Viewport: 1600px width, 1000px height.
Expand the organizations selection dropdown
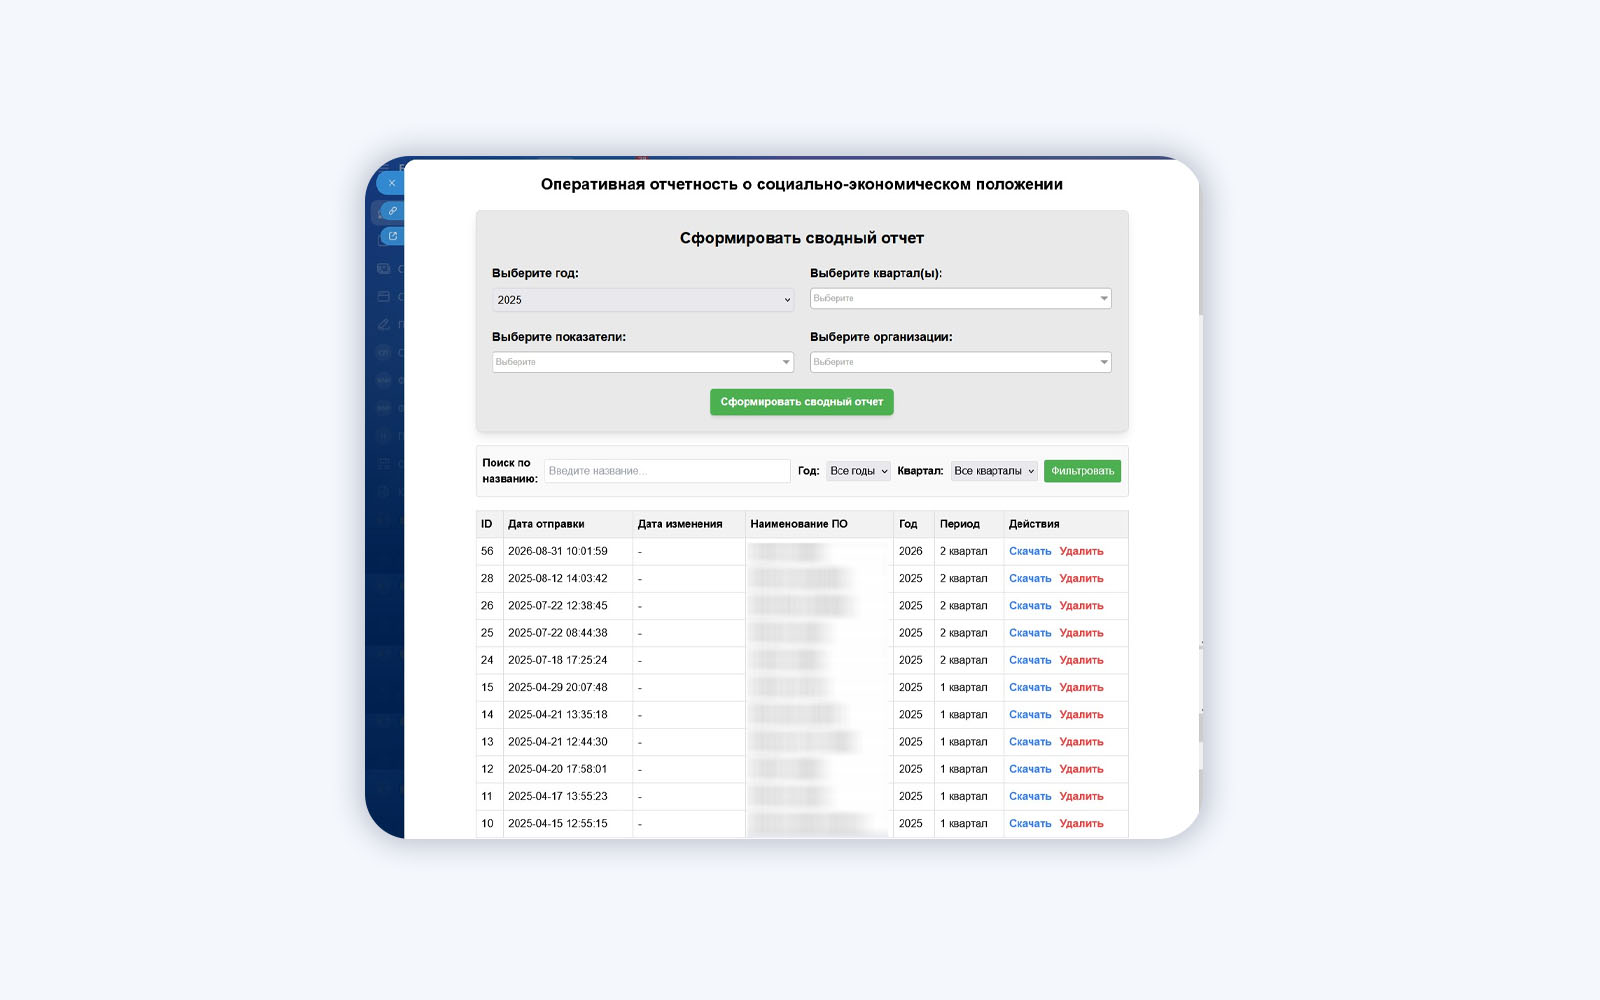pos(960,362)
